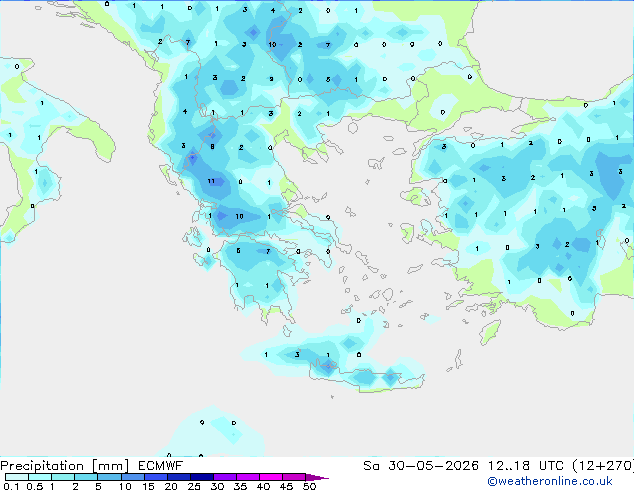
Task: Click the pointed arrow end above 50
Action: pos(317,477)
